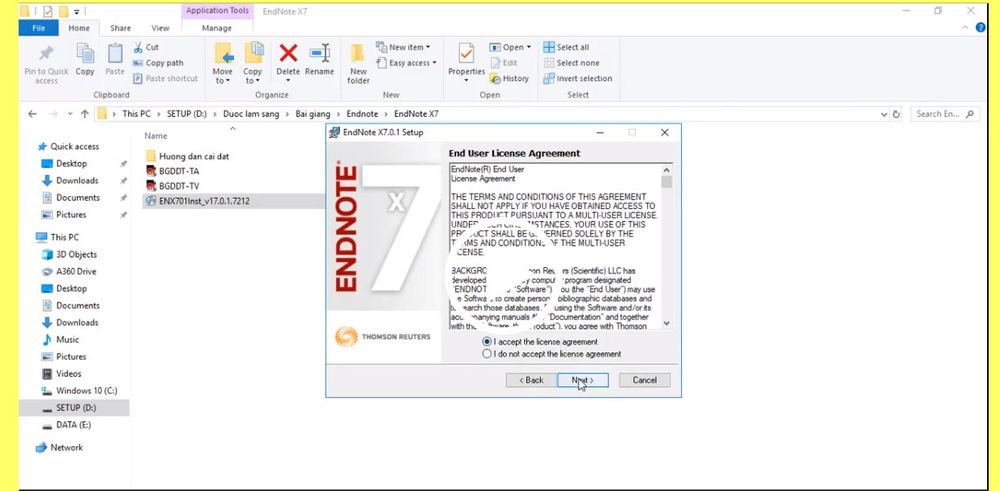Click Back in EndNote Setup
Screen dimensions: 1000x491
pos(531,381)
